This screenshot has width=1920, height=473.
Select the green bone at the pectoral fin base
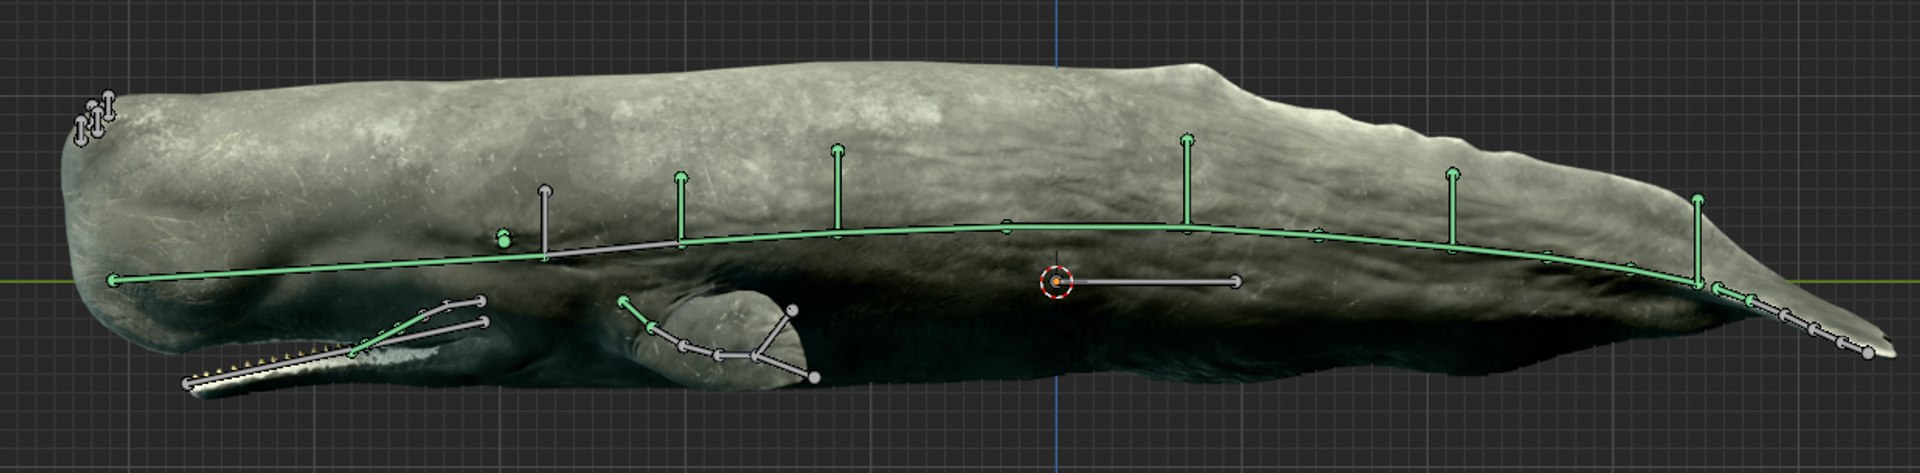pyautogui.click(x=637, y=314)
